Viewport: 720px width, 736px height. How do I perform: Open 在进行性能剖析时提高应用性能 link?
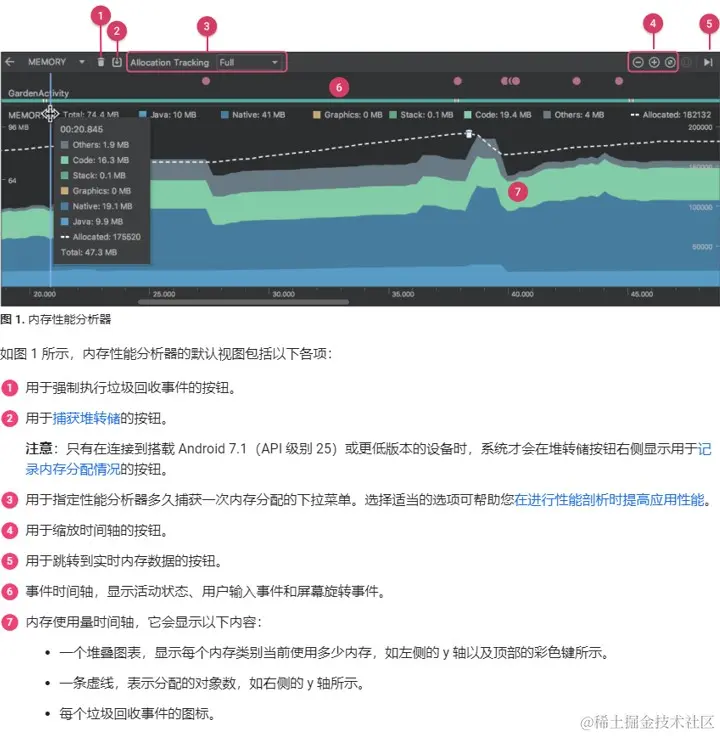coord(609,499)
